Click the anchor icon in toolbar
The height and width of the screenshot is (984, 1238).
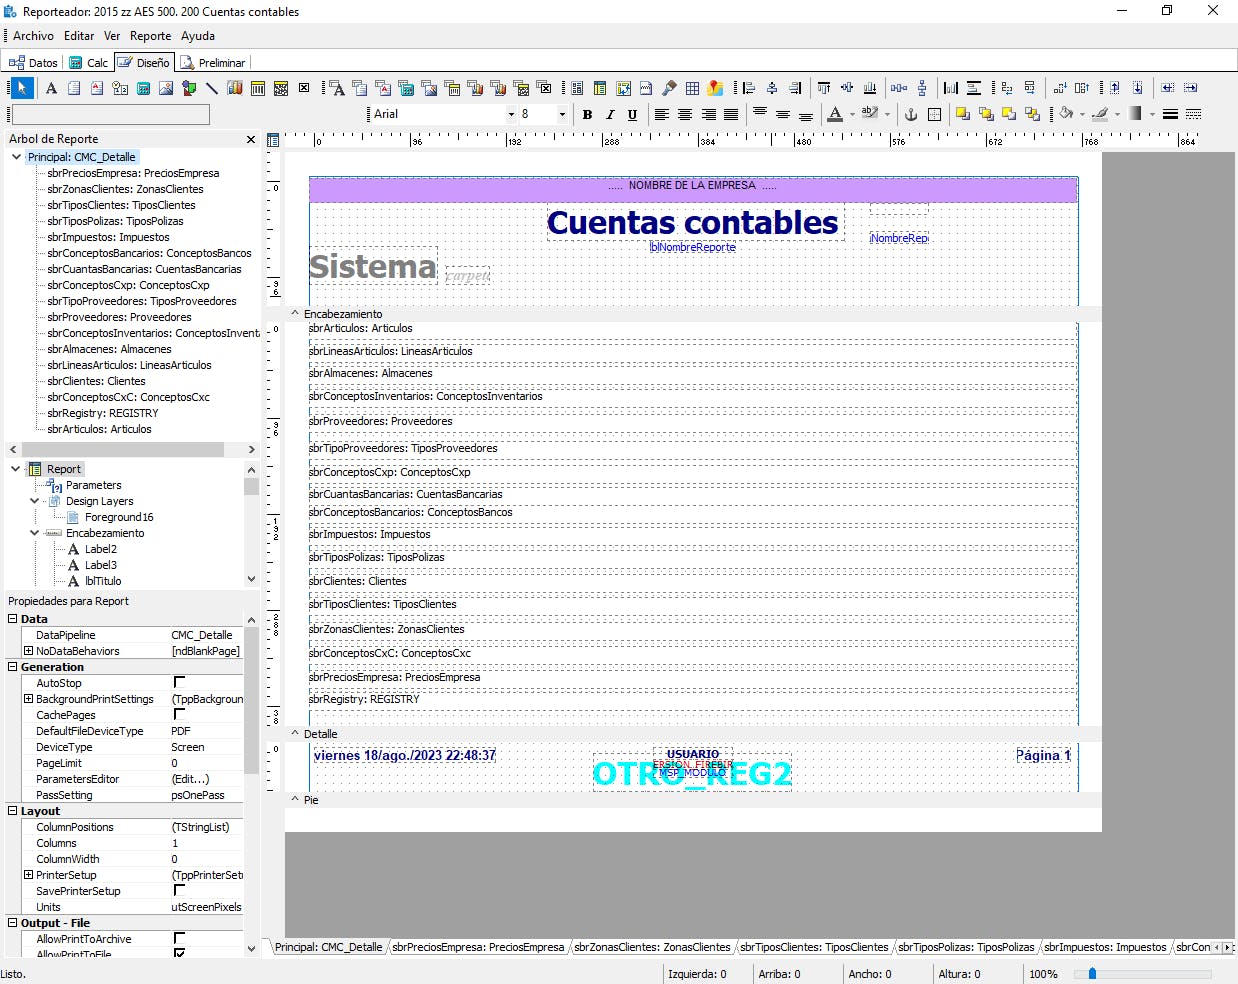coord(910,115)
